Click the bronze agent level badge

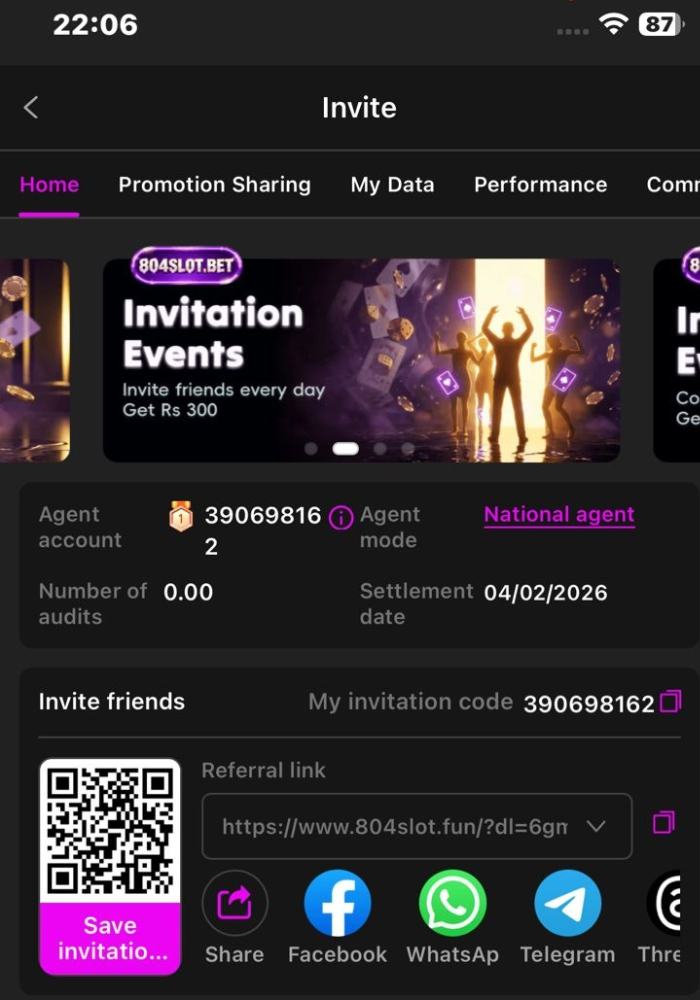(181, 516)
